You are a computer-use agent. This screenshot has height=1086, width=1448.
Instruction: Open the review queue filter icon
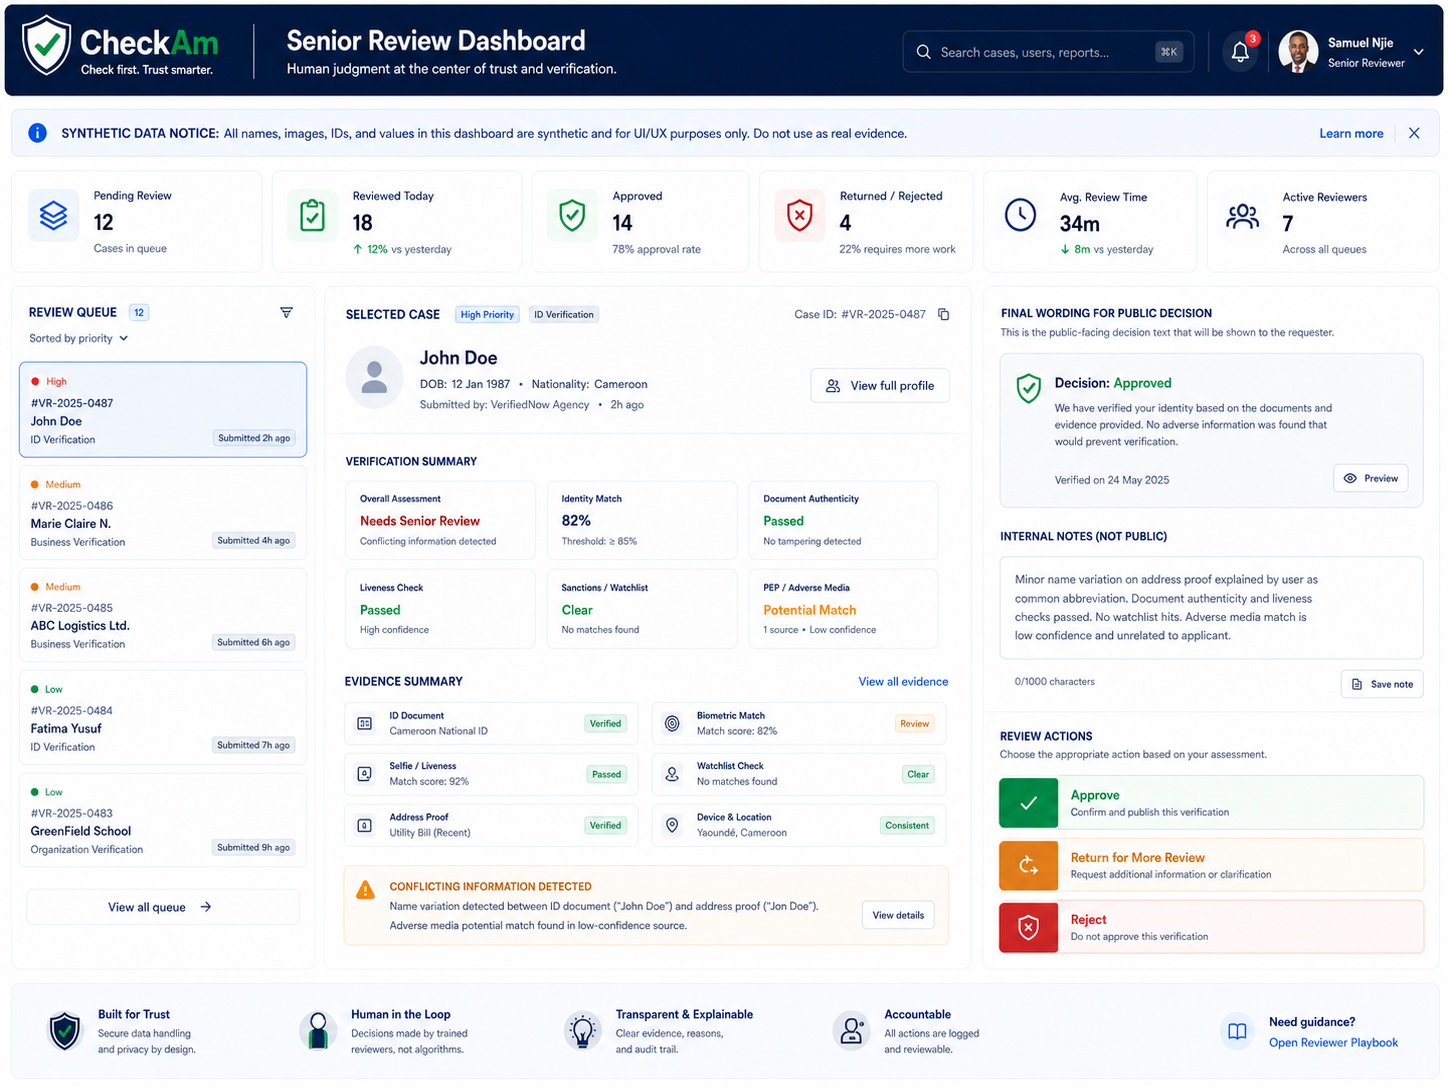click(x=286, y=313)
